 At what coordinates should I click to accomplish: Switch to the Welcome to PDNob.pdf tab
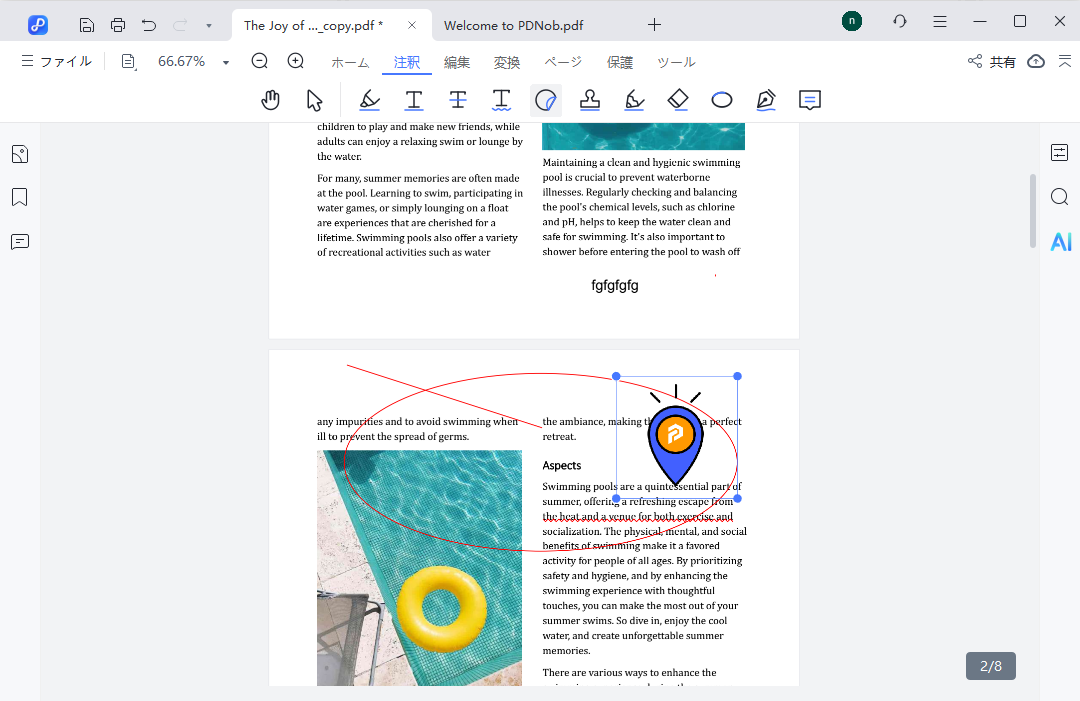coord(513,24)
